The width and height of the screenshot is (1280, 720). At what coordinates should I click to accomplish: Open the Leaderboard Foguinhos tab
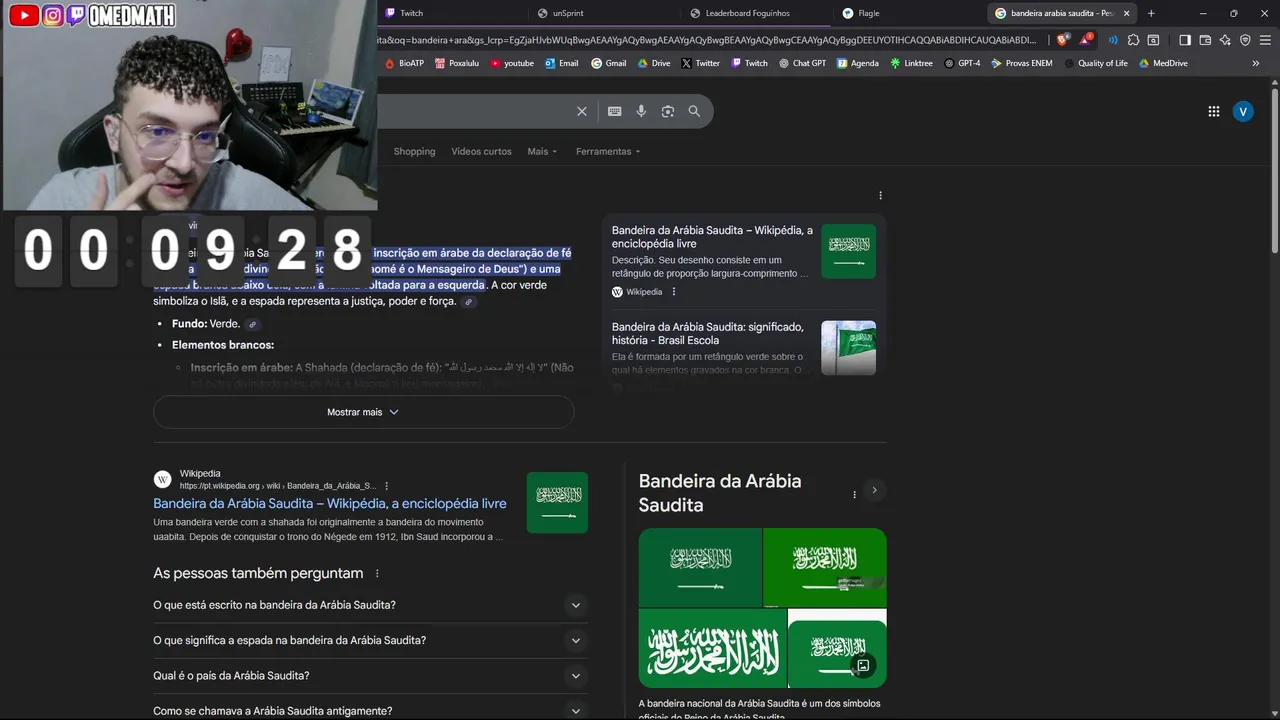pyautogui.click(x=755, y=13)
